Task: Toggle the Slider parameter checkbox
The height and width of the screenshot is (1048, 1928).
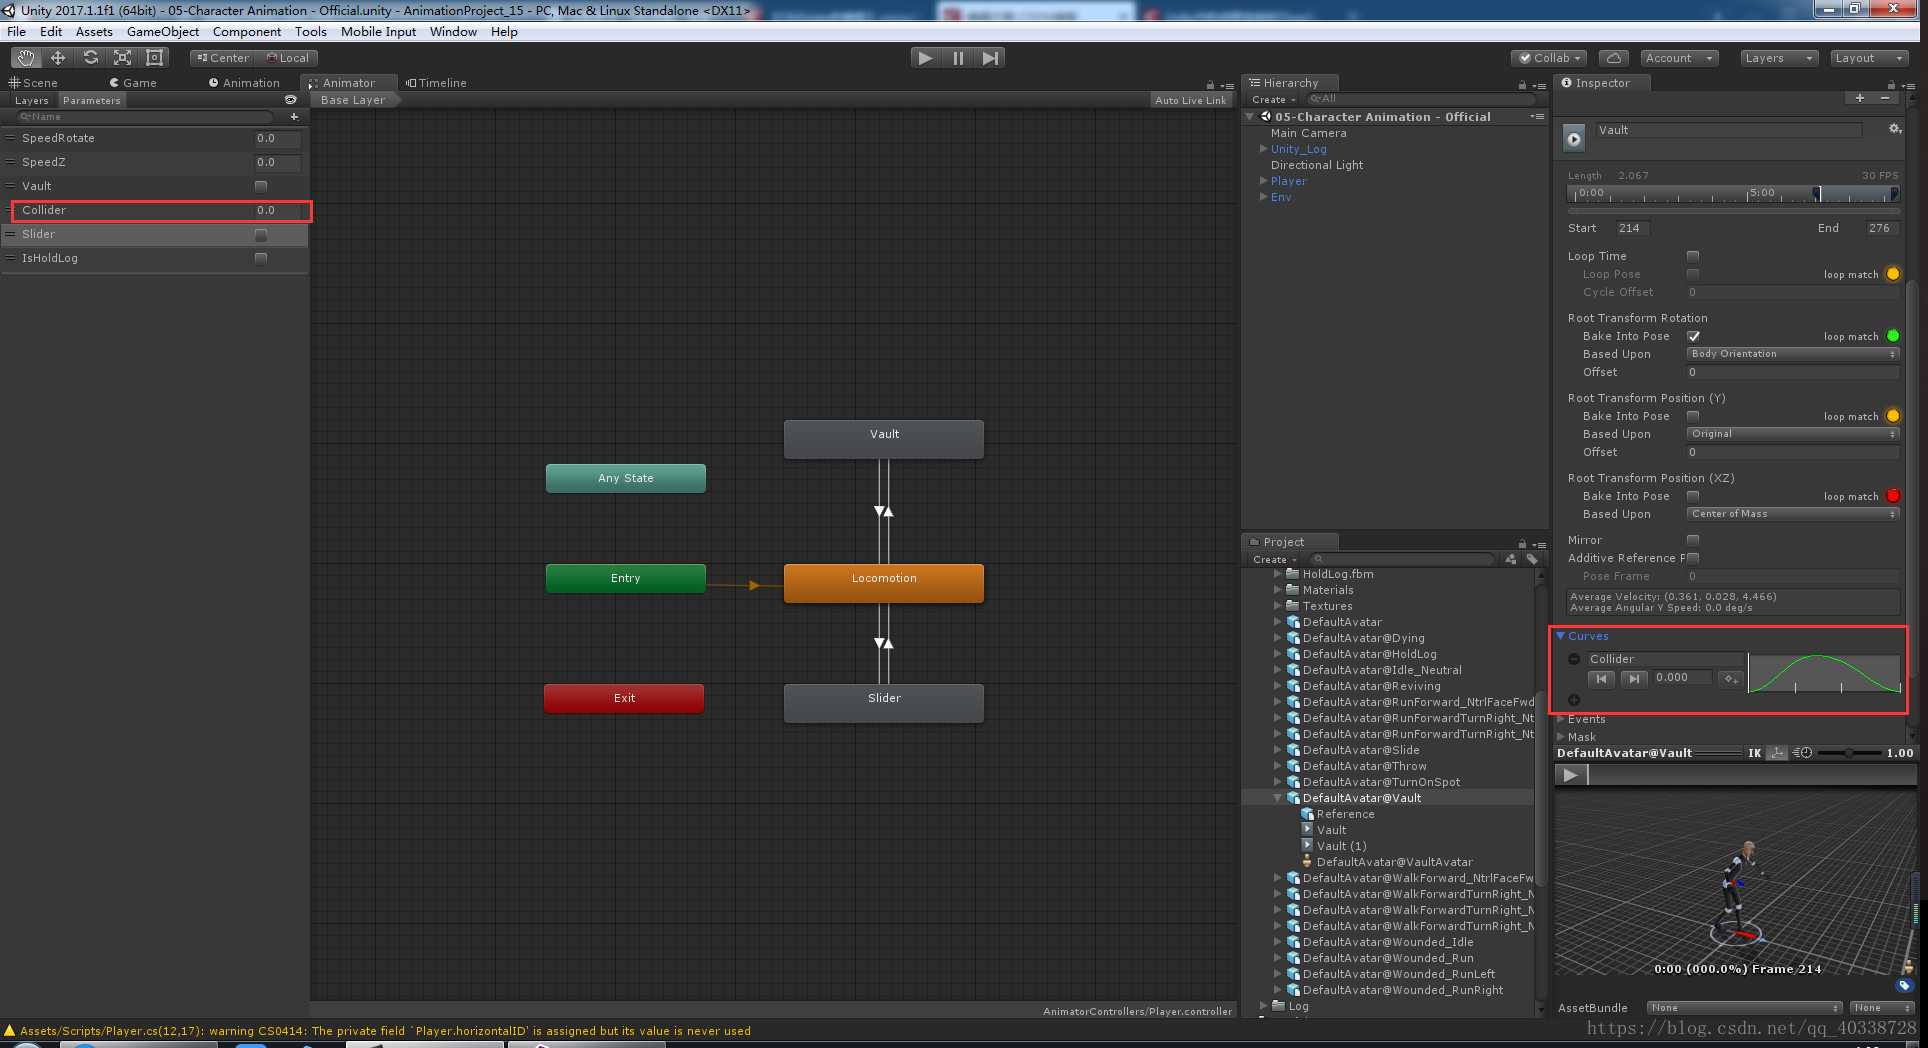Action: click(x=261, y=234)
